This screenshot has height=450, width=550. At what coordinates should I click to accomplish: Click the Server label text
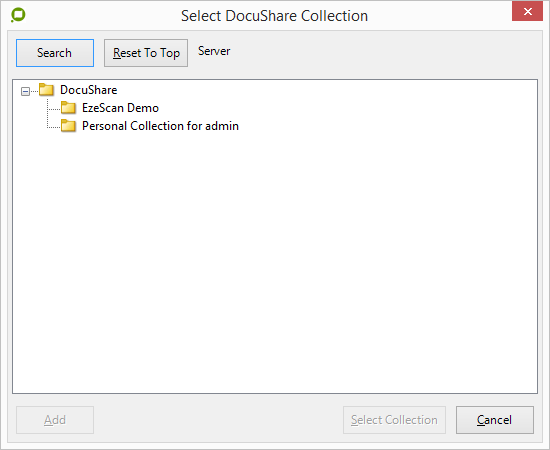click(214, 51)
